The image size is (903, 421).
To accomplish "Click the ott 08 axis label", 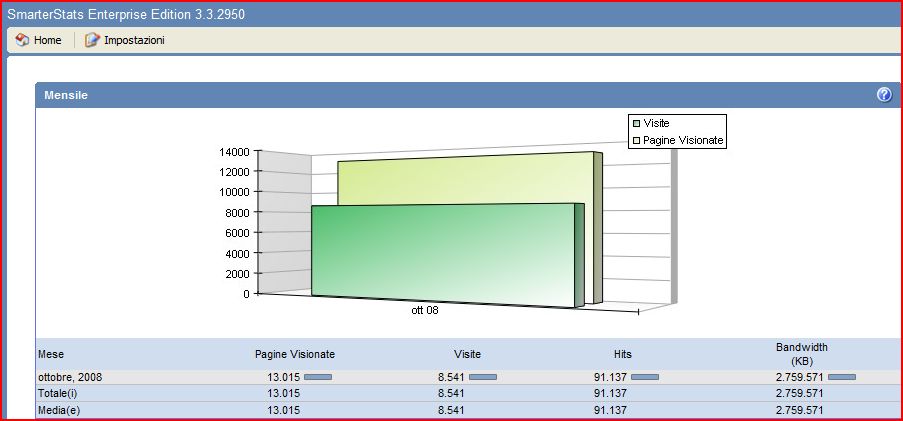I will click(425, 310).
